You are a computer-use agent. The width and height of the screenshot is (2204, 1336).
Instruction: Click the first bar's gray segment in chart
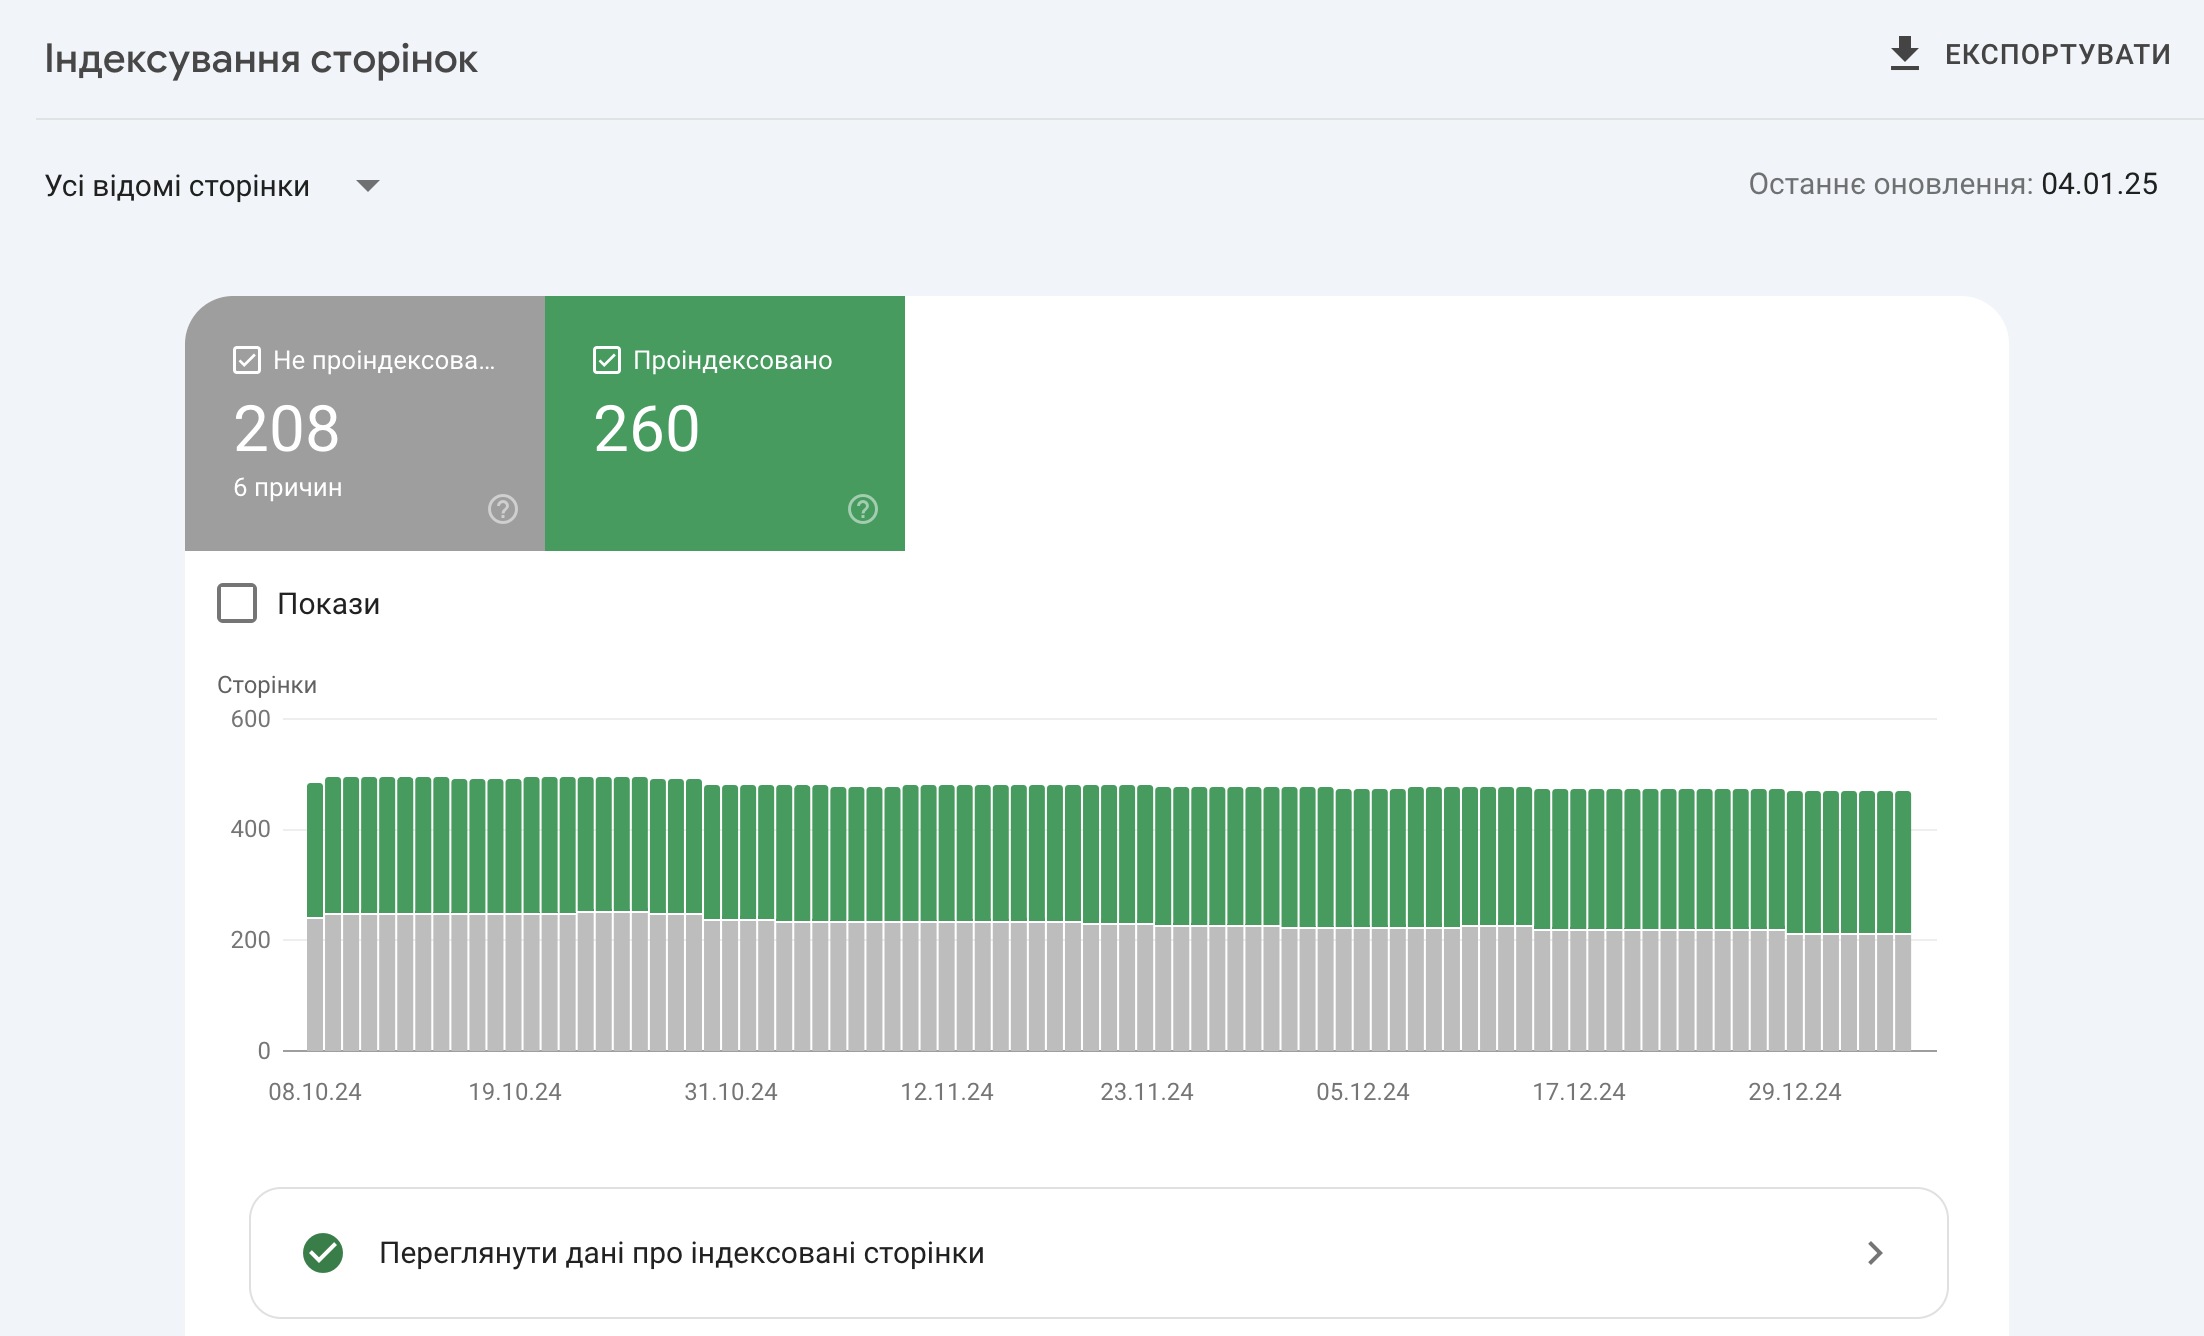[315, 985]
